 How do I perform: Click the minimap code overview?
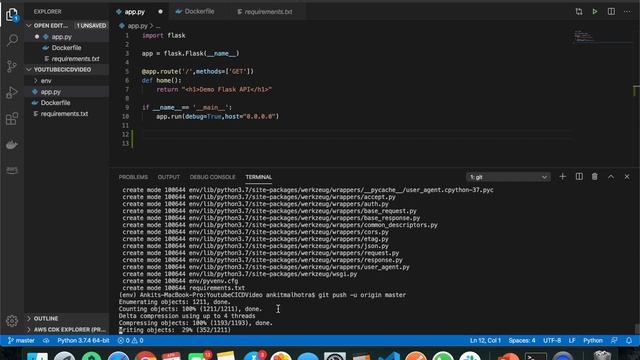click(x=584, y=37)
